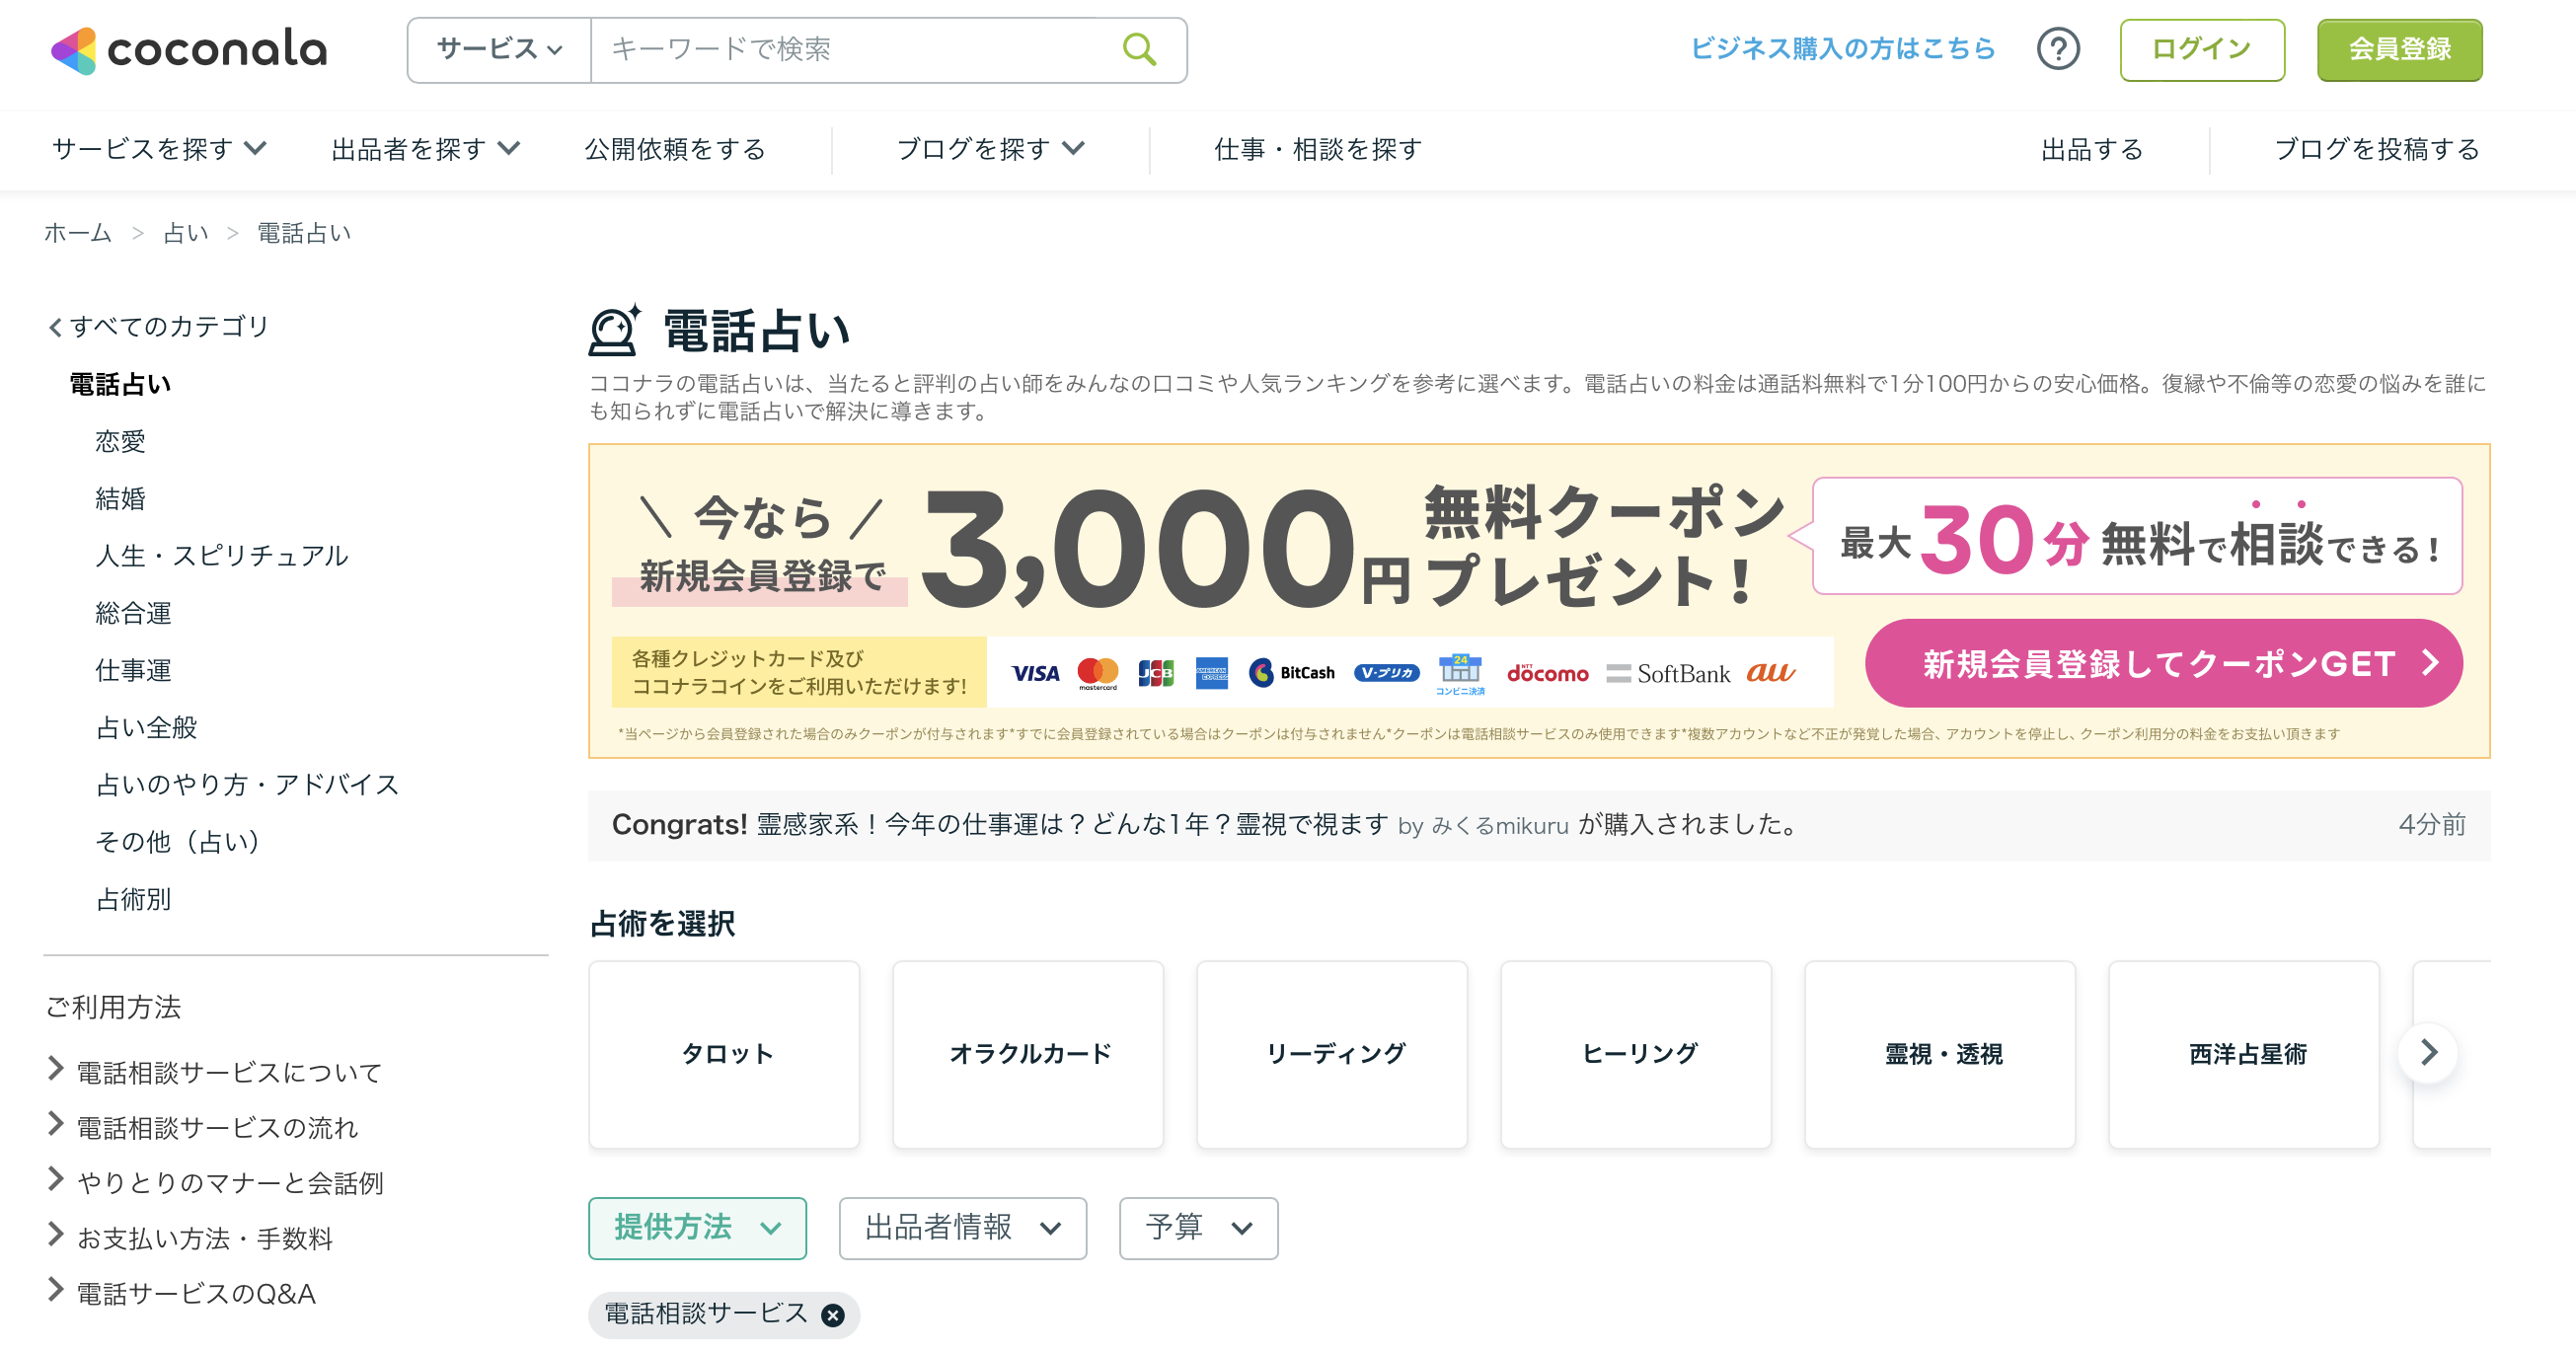Click the crystal ball icon beside 電話占い heading
The height and width of the screenshot is (1352, 2576).
(613, 330)
